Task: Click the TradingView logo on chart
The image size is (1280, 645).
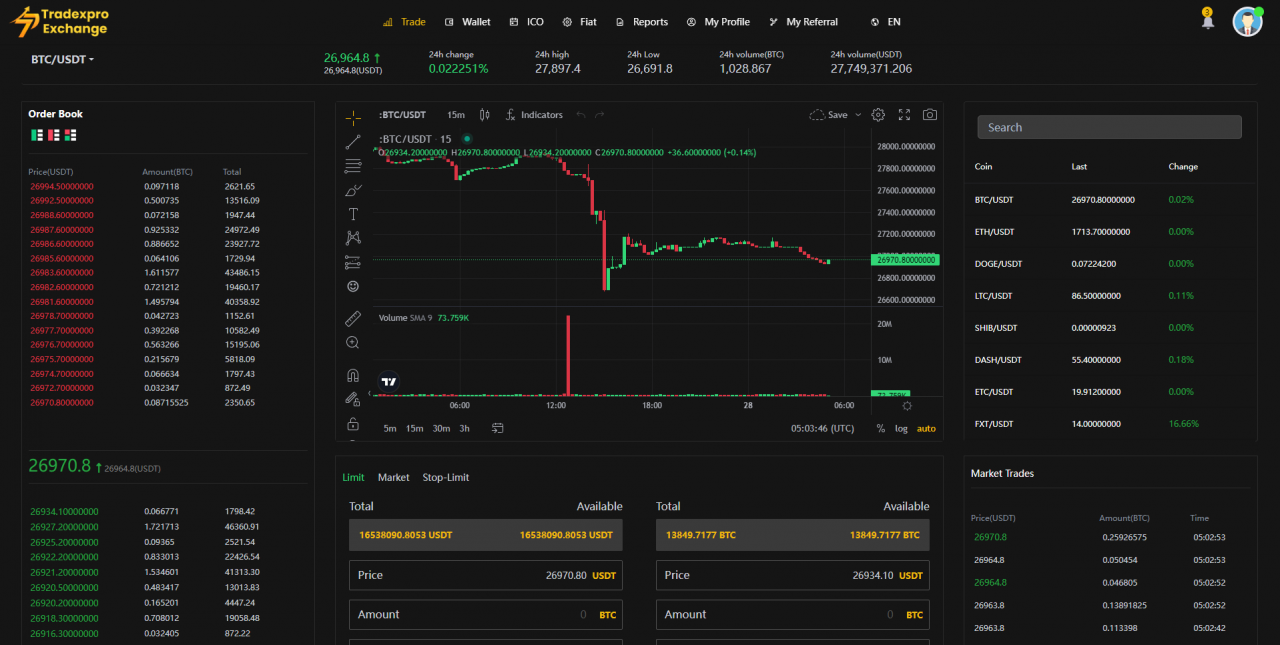Action: point(389,381)
